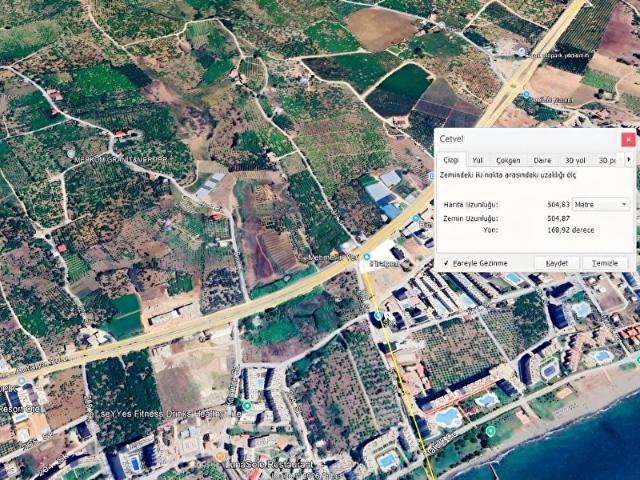
Task: Switch to the Çokgen tab
Action: click(x=508, y=160)
